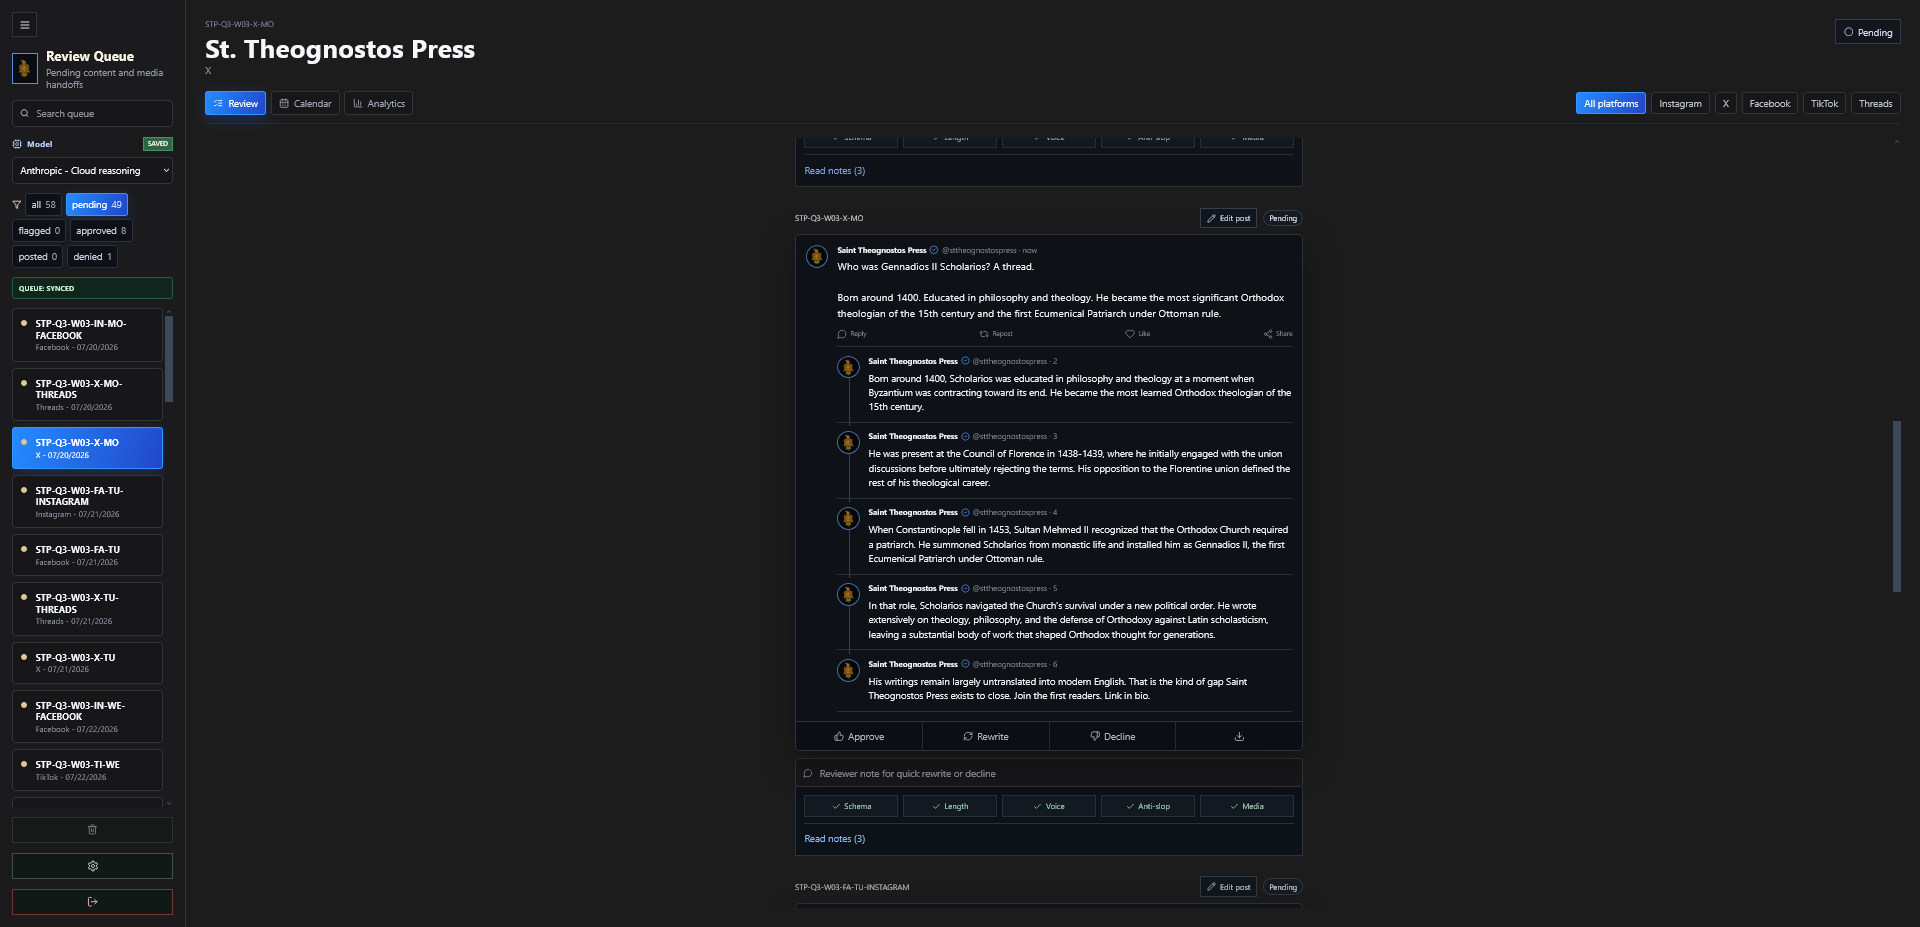Filter queue by flagged 0
Screen dimensions: 1920x927
click(x=39, y=231)
